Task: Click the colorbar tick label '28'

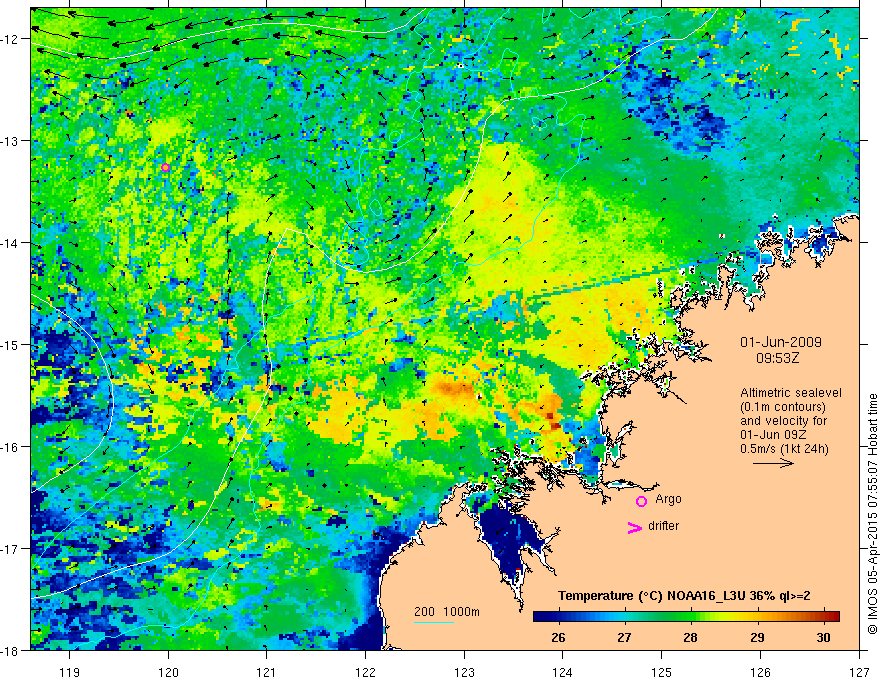Action: click(x=690, y=637)
